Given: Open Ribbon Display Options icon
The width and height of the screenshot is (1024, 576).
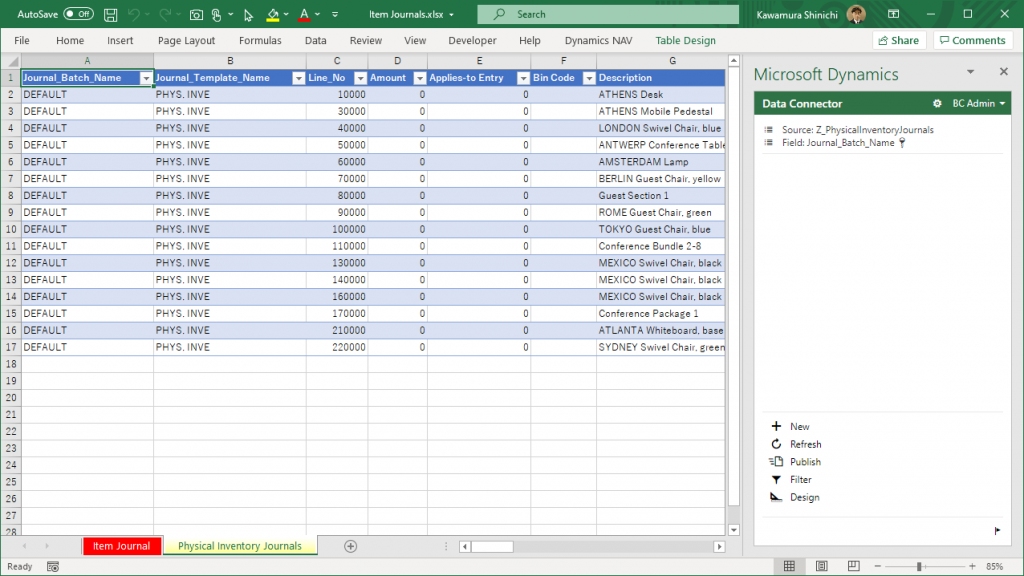Looking at the screenshot, I should click(x=893, y=14).
